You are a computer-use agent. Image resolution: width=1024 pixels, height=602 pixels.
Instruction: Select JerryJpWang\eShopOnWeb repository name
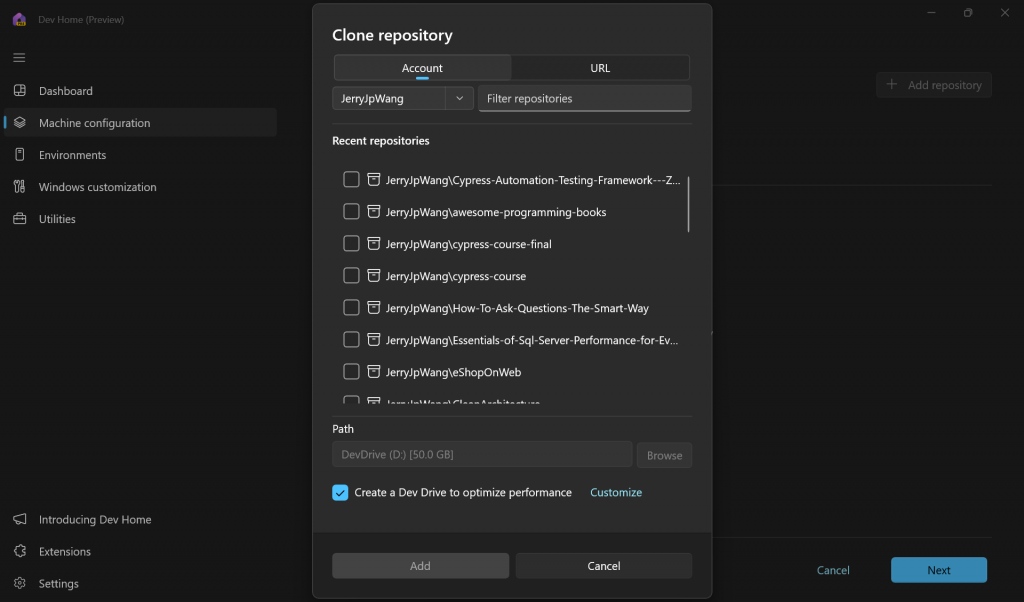click(453, 372)
